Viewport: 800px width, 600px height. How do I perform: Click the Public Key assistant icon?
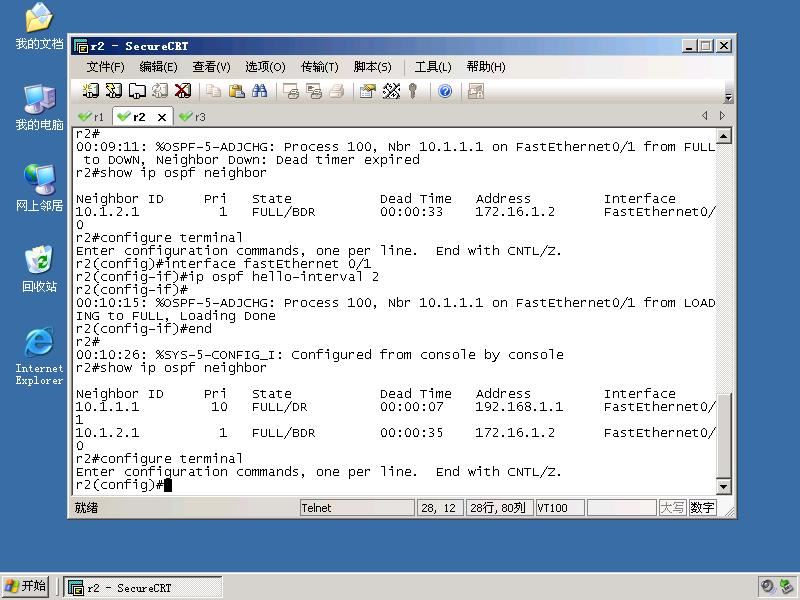(x=413, y=91)
